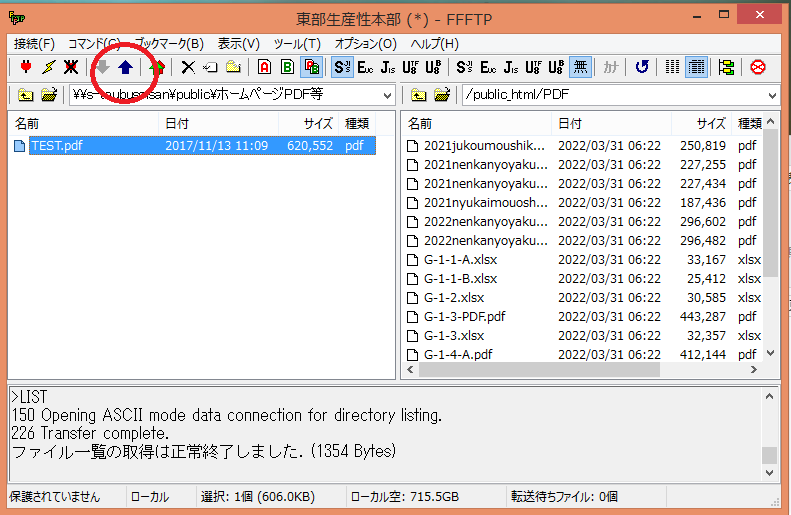This screenshot has width=791, height=515.
Task: Sort remote list by サイズ column header
Action: click(x=711, y=123)
